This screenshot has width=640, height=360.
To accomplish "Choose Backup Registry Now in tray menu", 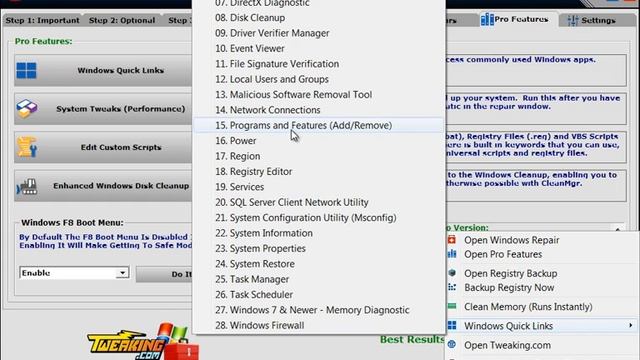I will coord(542,287).
